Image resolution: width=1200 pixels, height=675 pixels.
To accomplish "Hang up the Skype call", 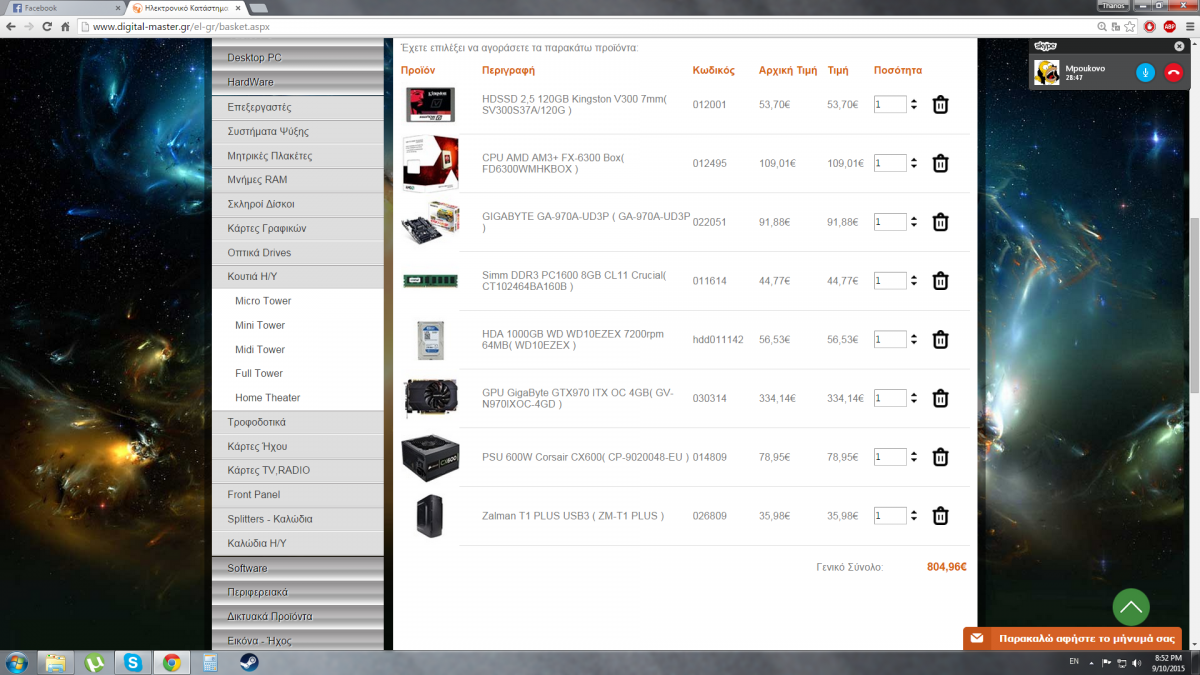I will [x=1173, y=73].
